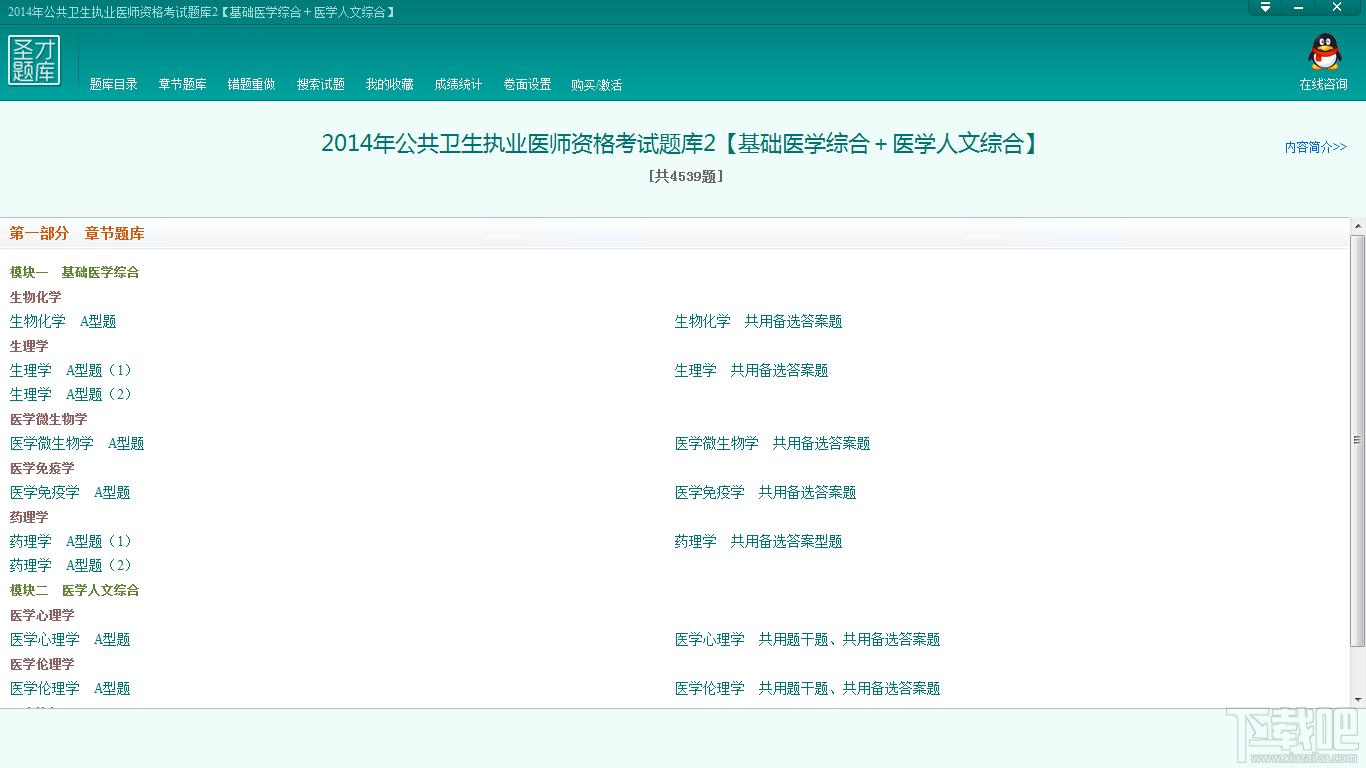This screenshot has width=1366, height=768.
Task: Click the roll-up arrow icon in title bar
Action: 1264,8
